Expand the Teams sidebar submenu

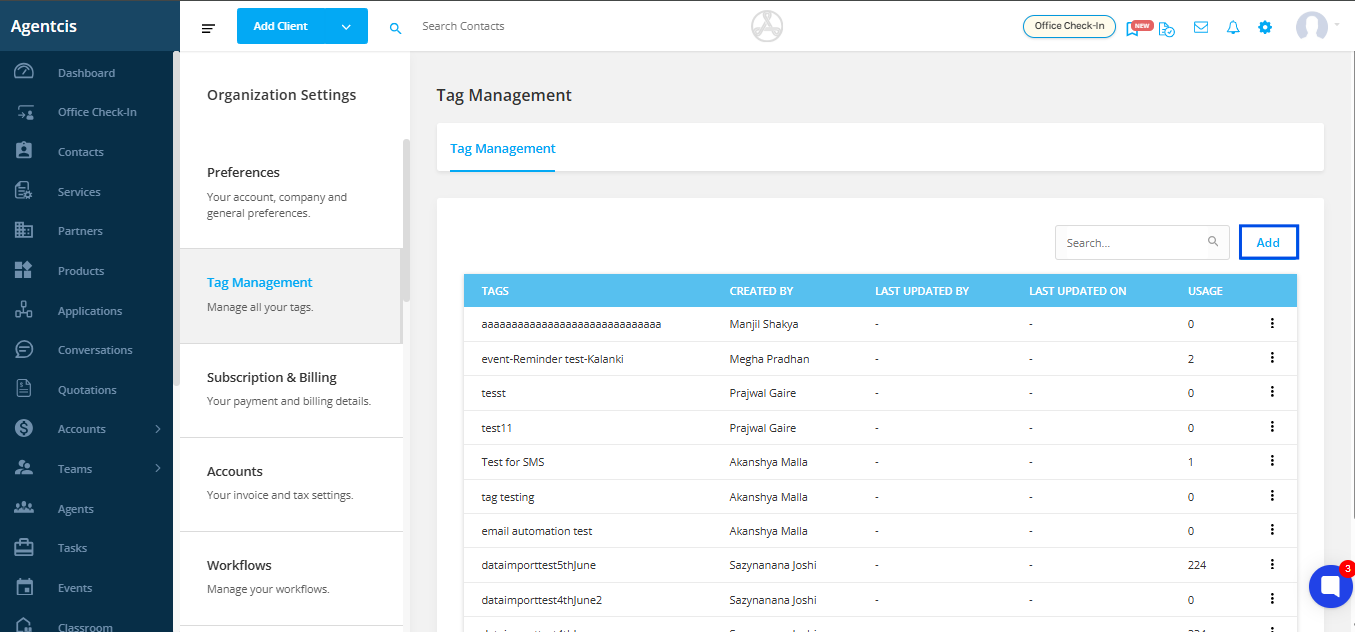click(158, 469)
